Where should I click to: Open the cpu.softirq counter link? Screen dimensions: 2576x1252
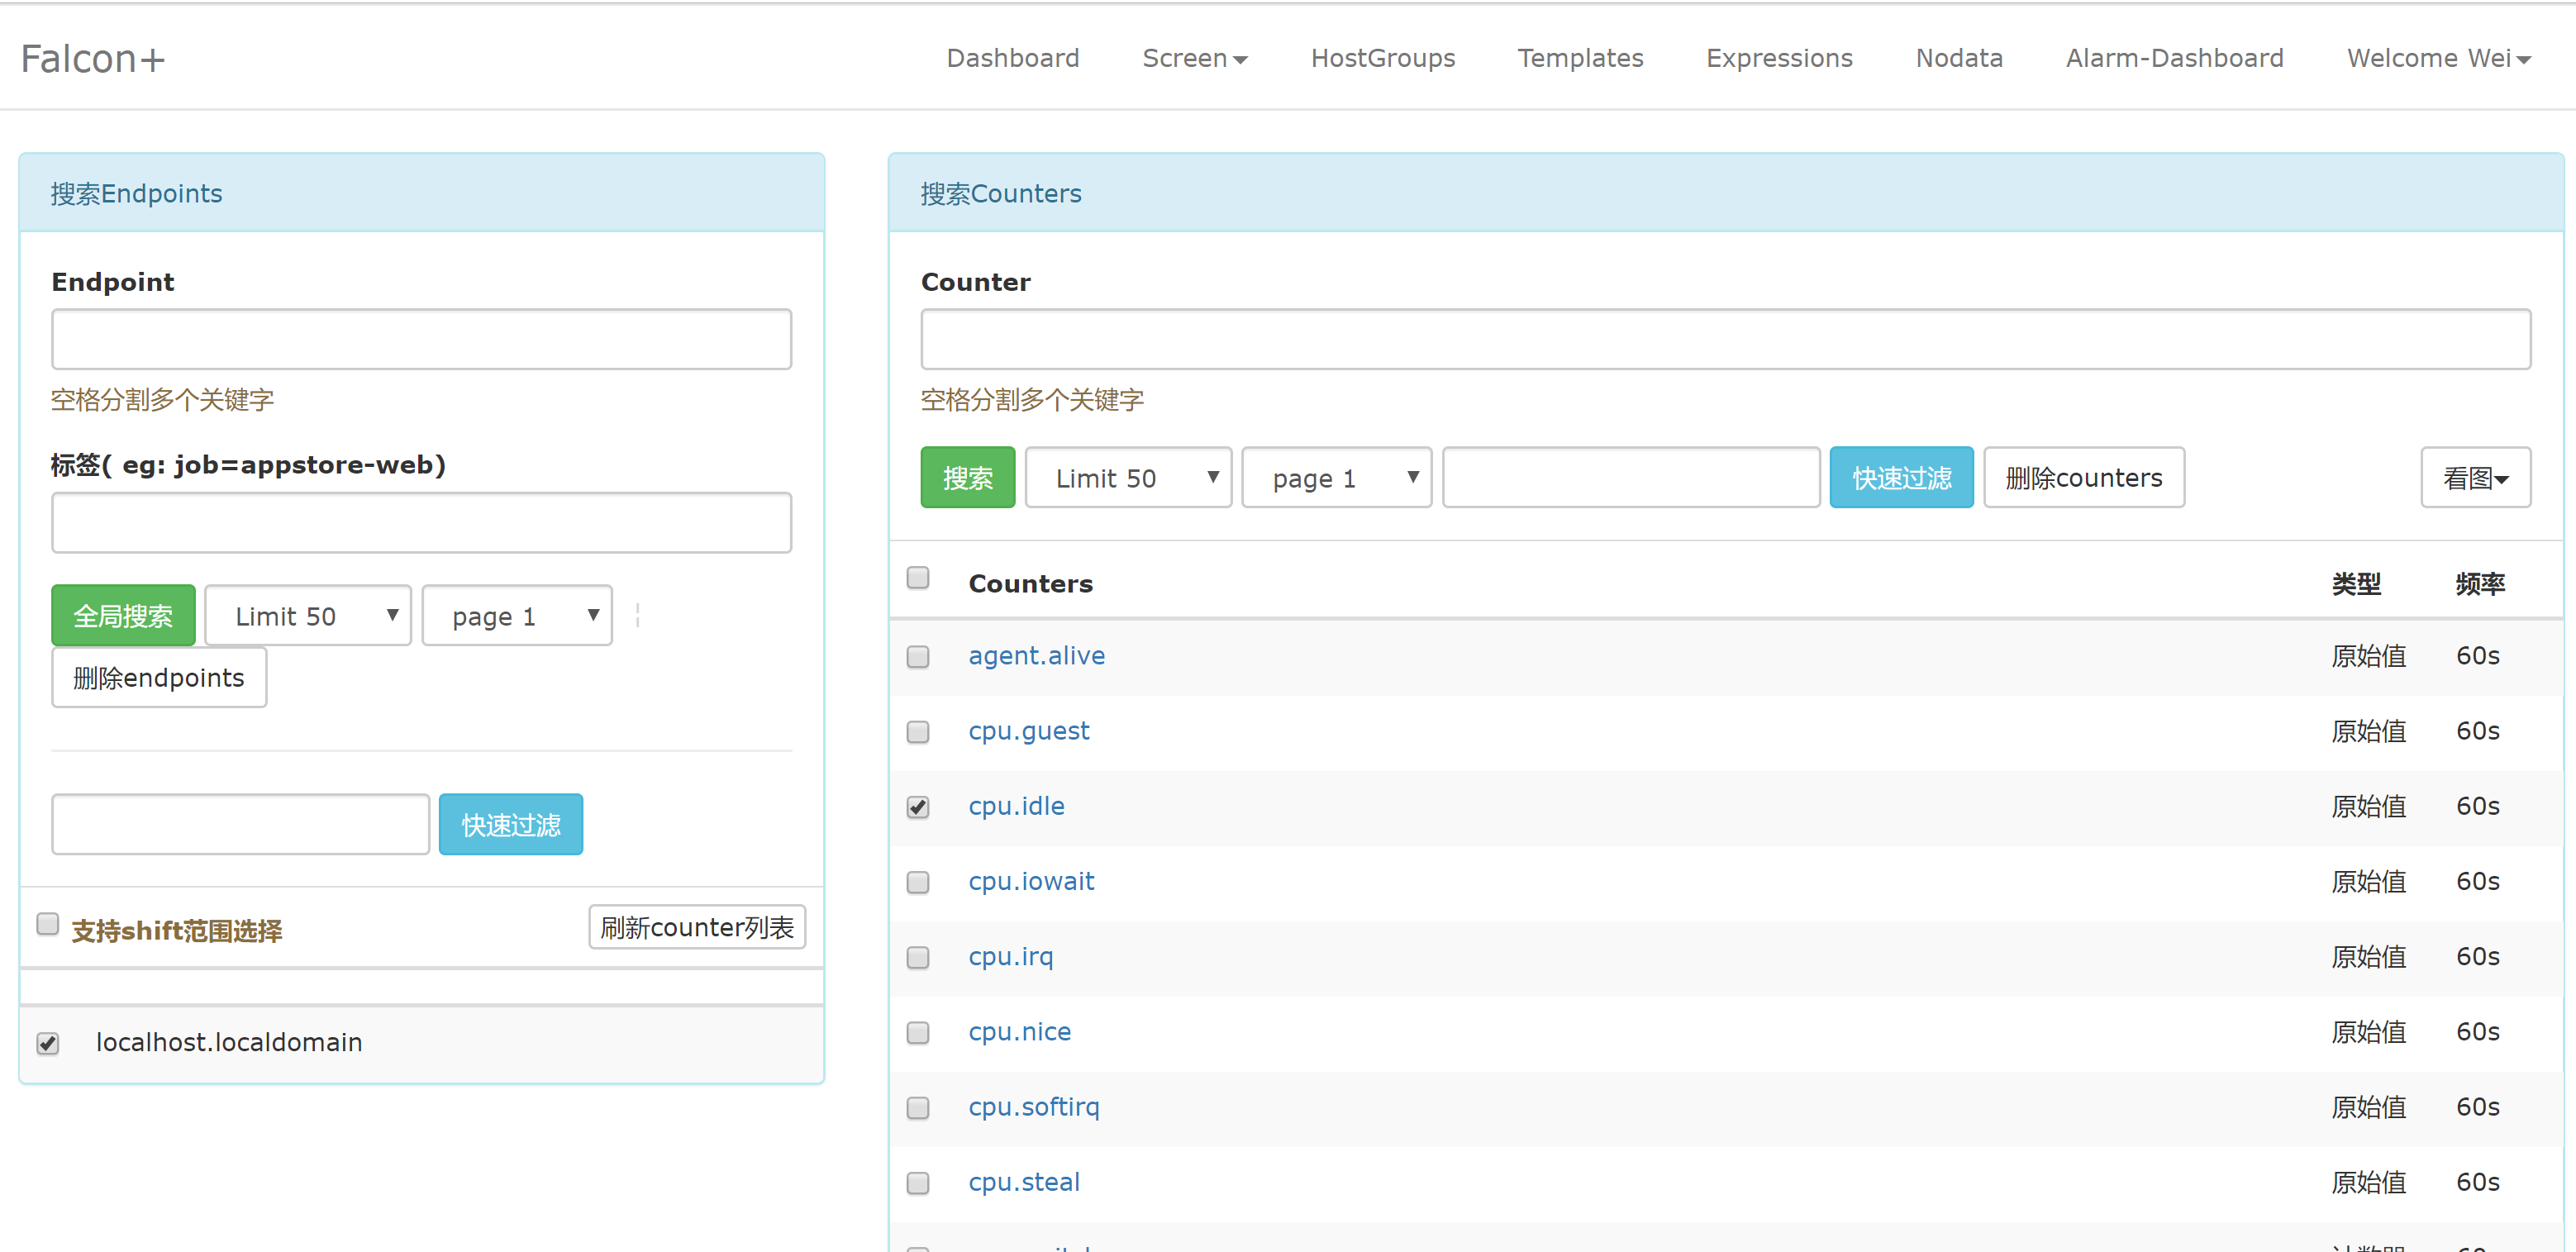pyautogui.click(x=1034, y=1107)
